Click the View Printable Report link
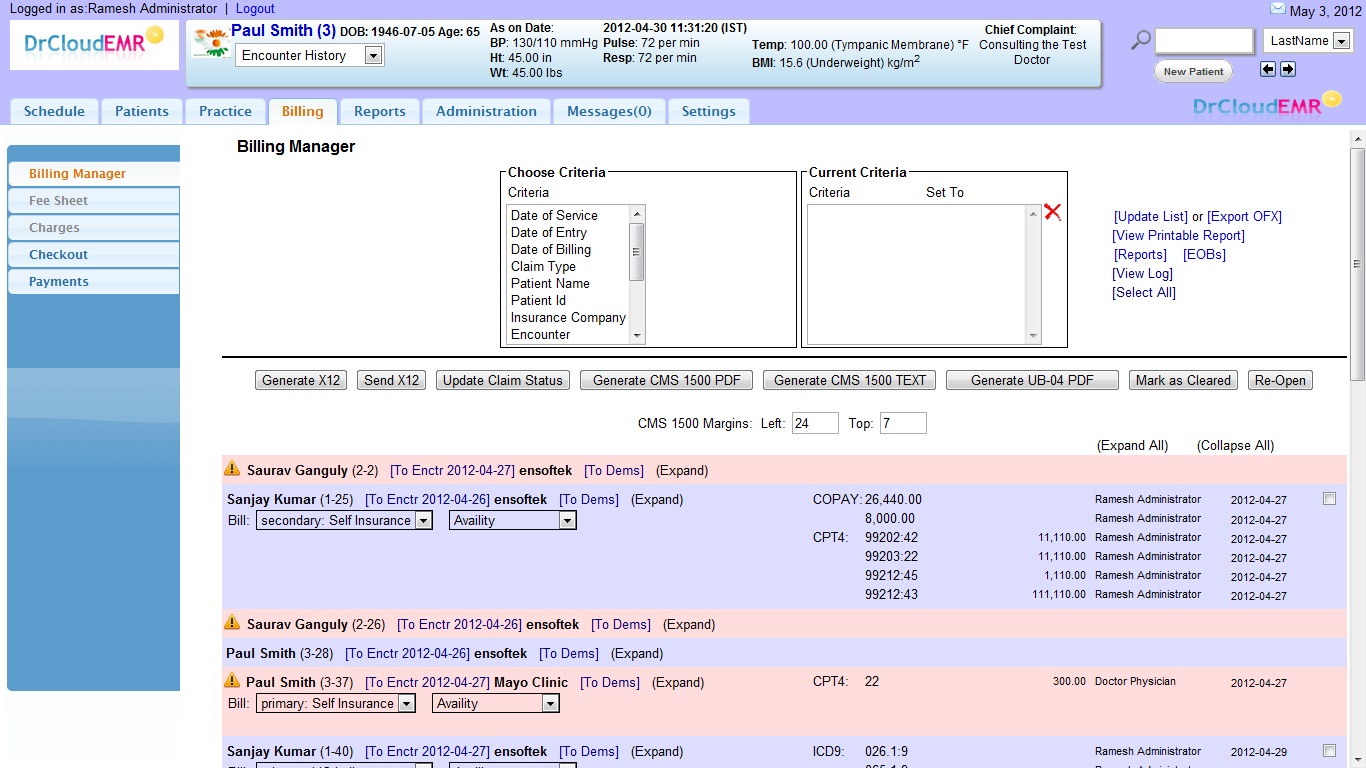1366x768 pixels. pos(1178,235)
